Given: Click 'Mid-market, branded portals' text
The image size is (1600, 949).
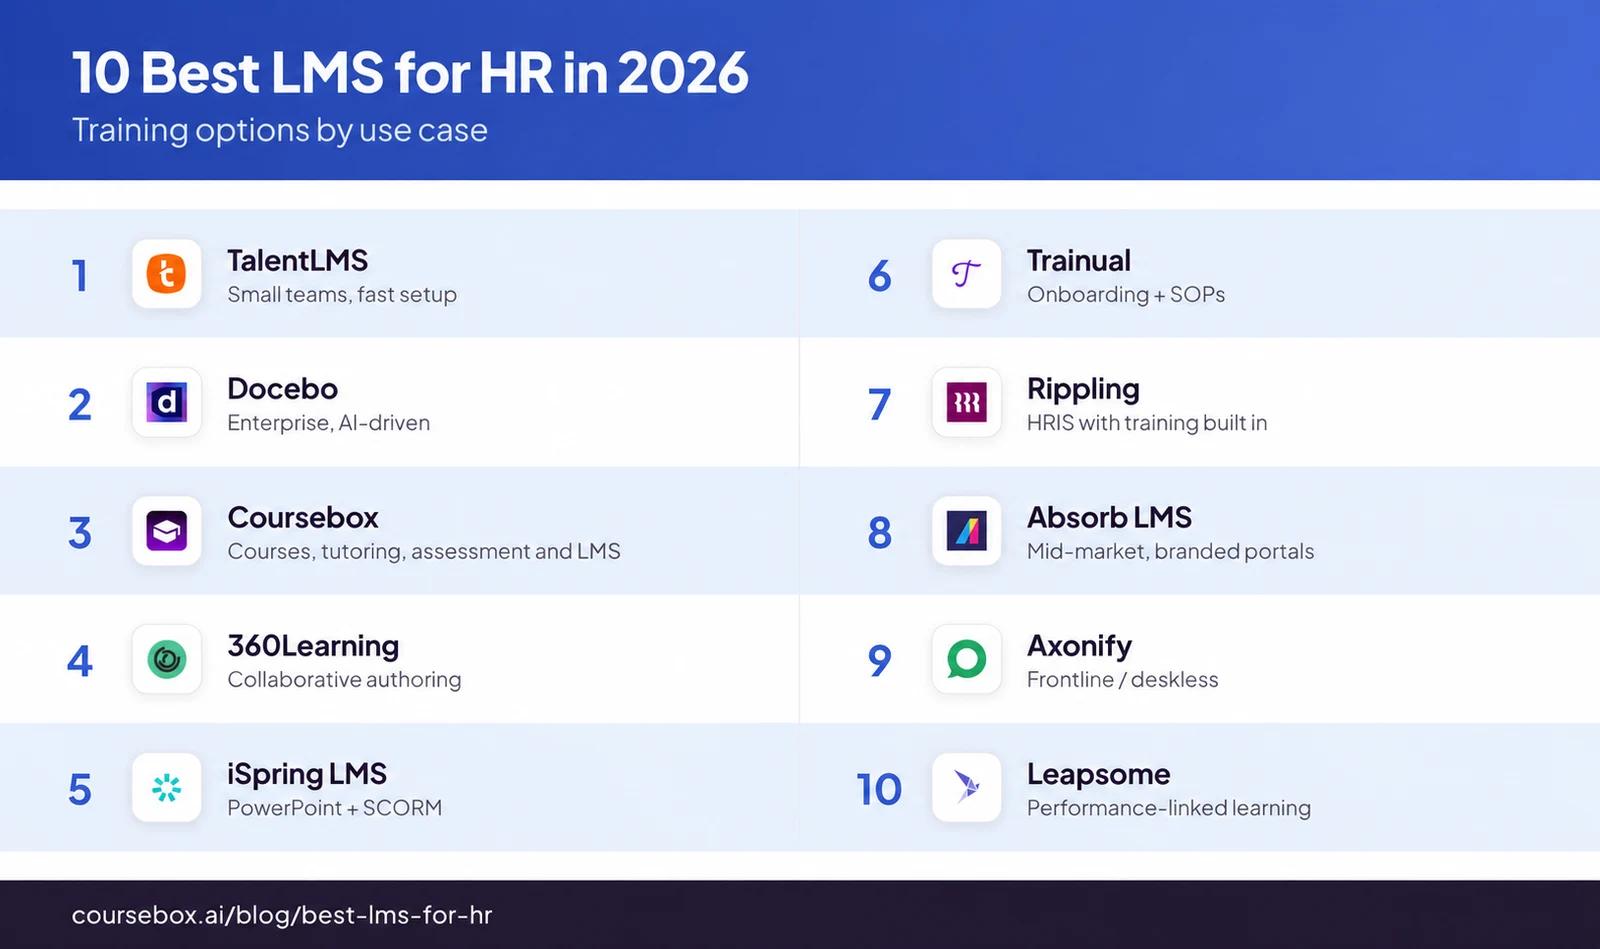Looking at the screenshot, I should 1171,552.
